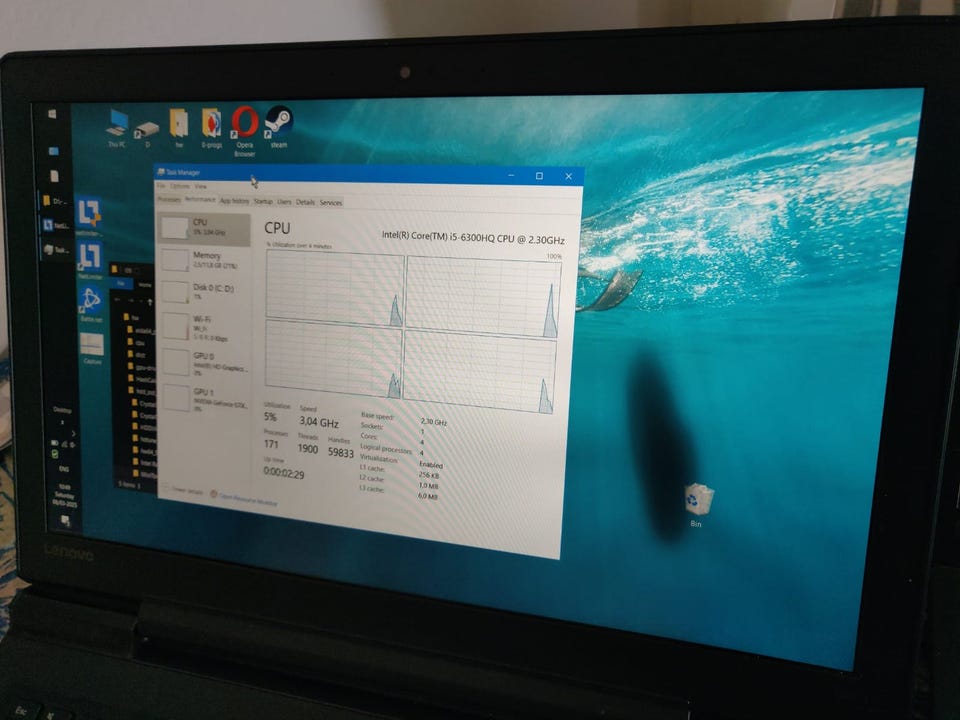Viewport: 960px width, 720px height.
Task: Open Task Manager File menu
Action: [161, 186]
